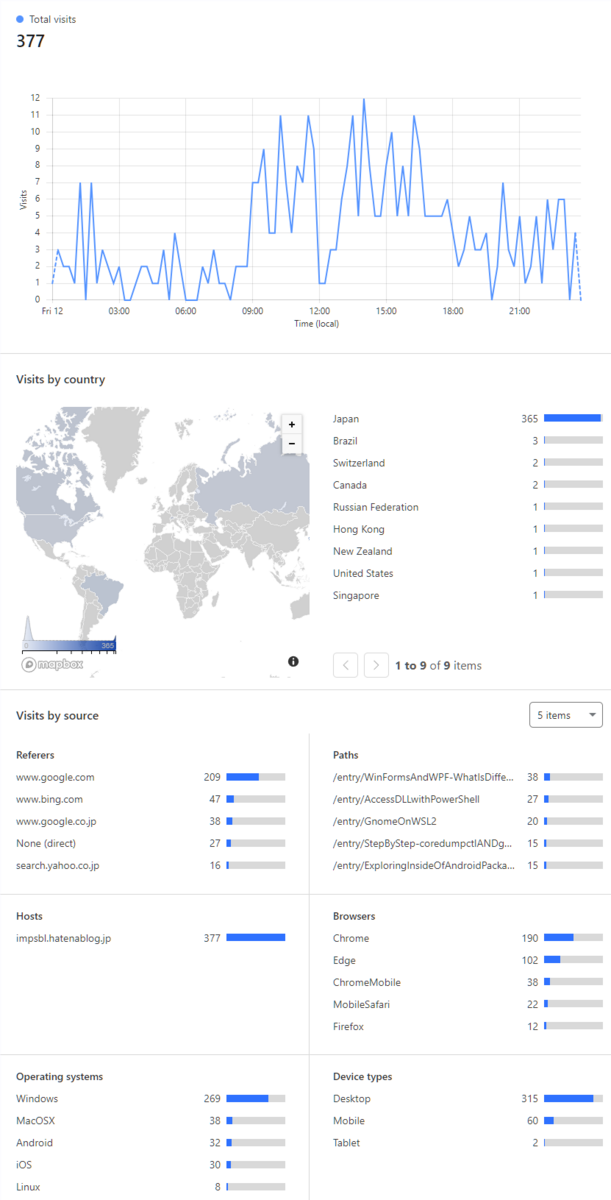Open the '5 items' dropdown
This screenshot has width=611, height=1200.
566,715
